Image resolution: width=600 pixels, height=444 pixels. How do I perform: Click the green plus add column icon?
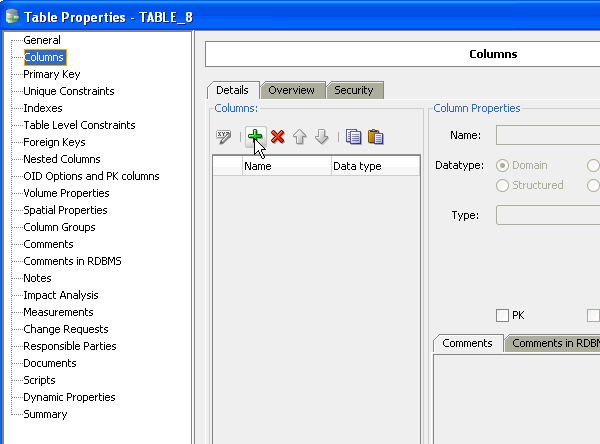pos(255,137)
